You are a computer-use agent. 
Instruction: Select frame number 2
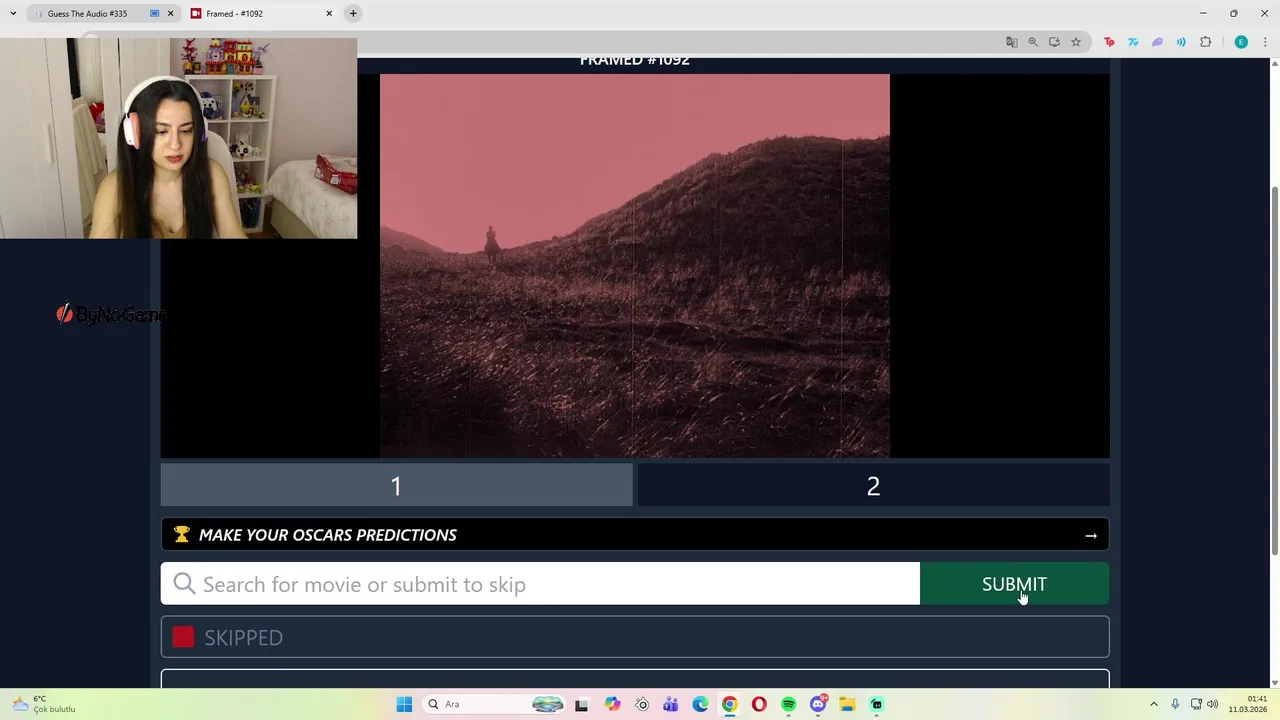coord(873,486)
